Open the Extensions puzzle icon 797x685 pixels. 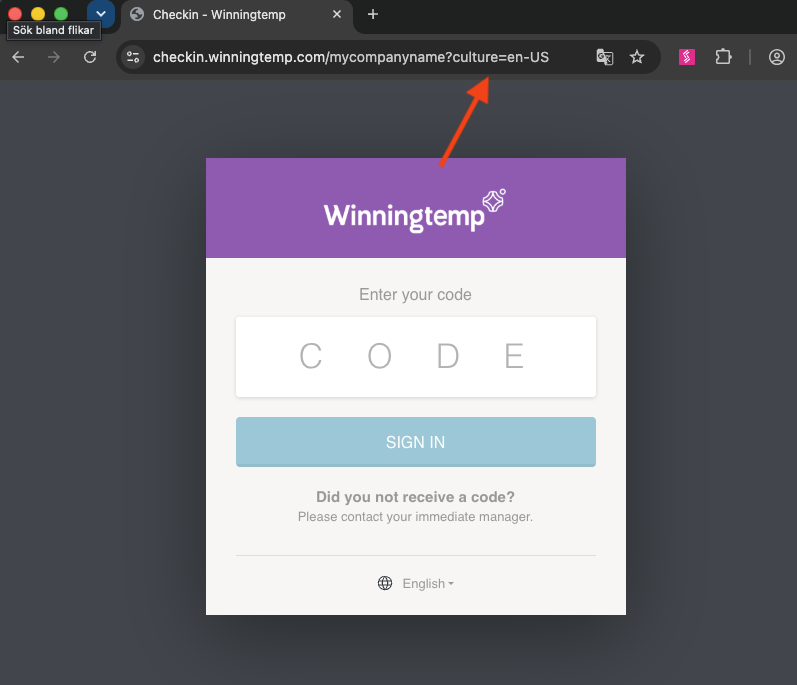[723, 57]
